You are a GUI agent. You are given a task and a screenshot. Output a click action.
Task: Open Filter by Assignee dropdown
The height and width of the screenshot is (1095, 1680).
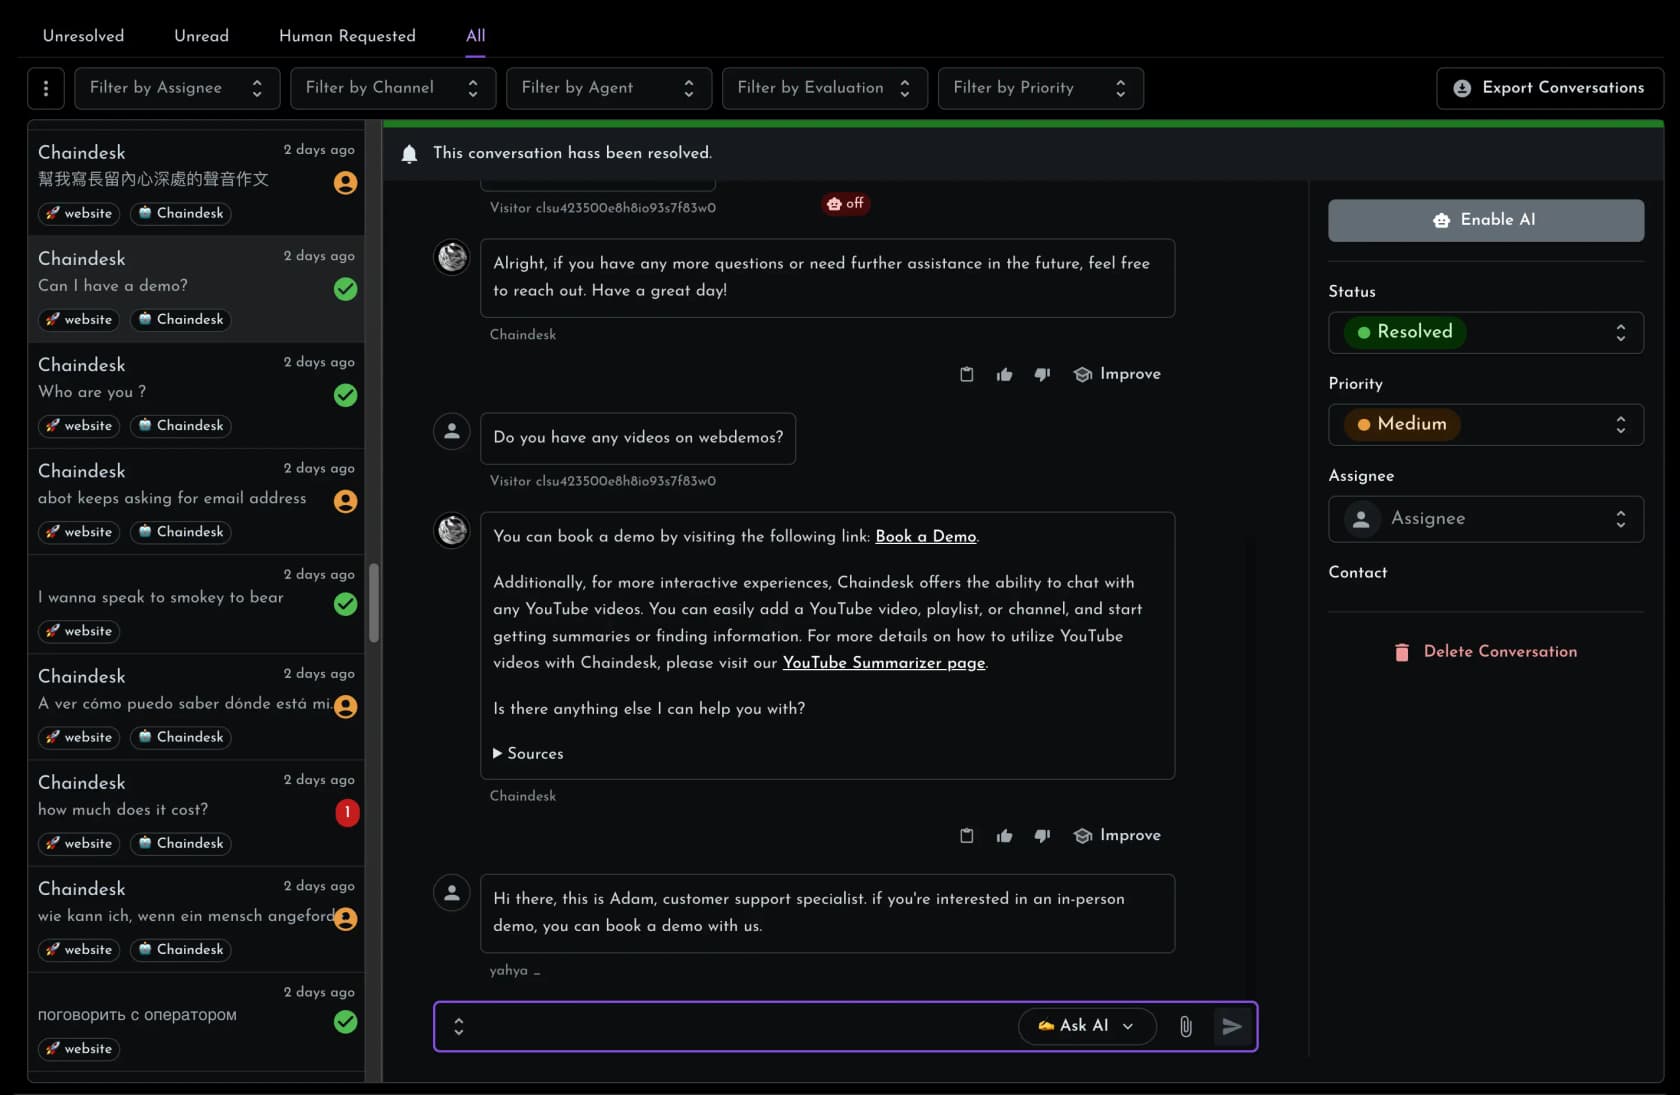pos(177,88)
